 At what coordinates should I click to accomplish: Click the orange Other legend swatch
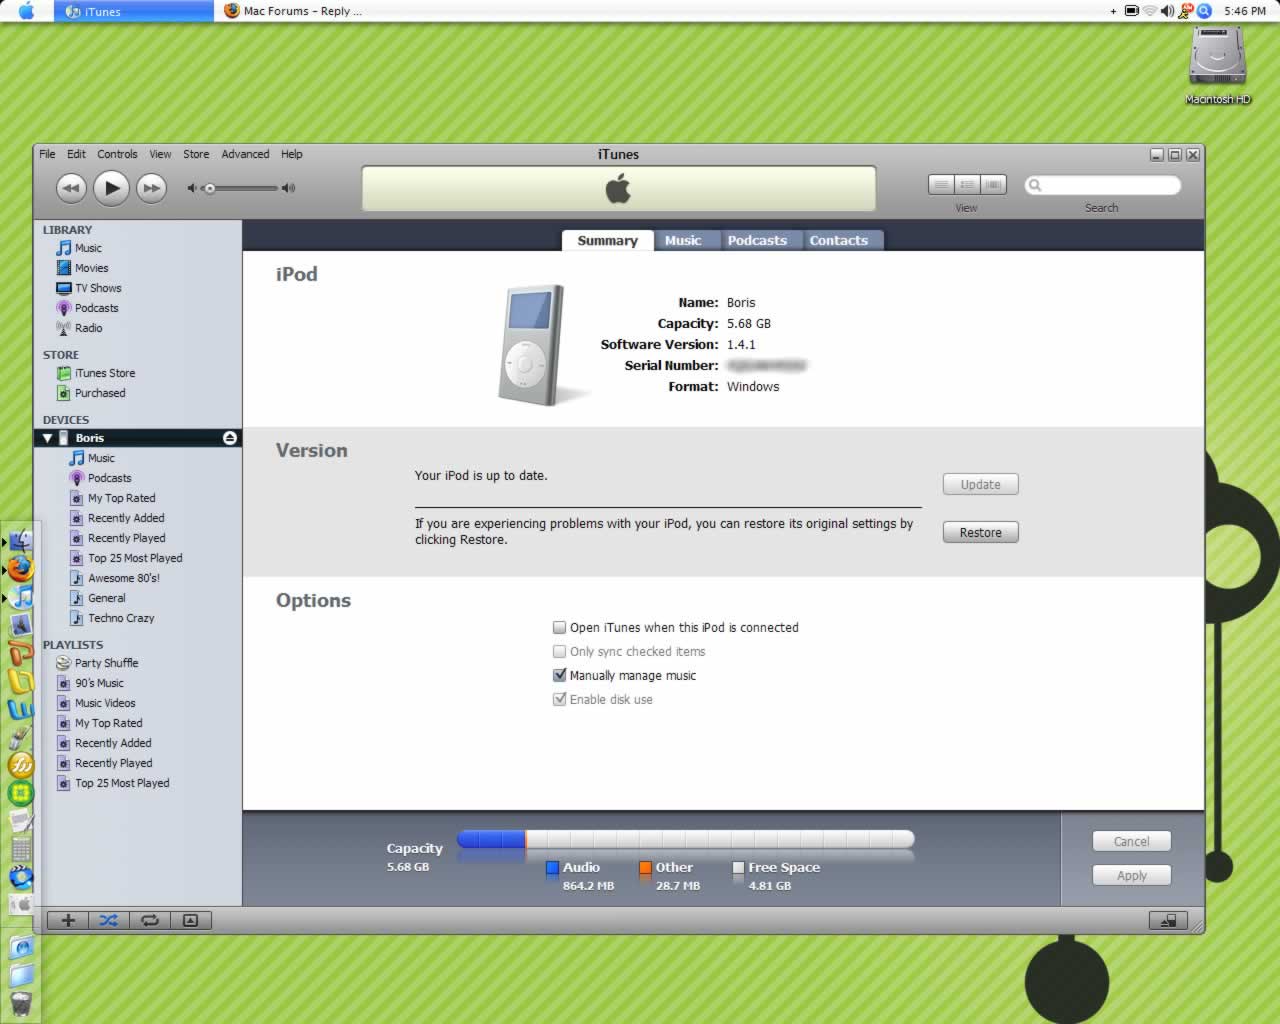(645, 868)
